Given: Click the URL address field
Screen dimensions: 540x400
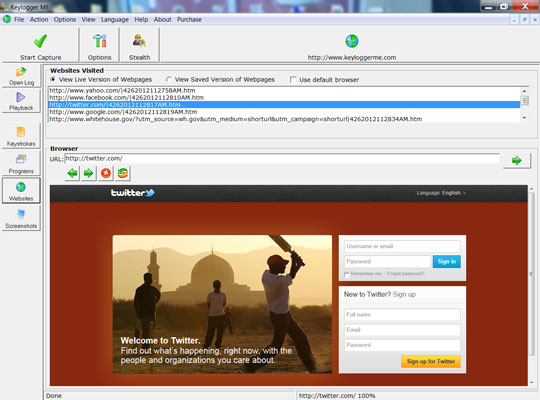Looking at the screenshot, I should (282, 158).
